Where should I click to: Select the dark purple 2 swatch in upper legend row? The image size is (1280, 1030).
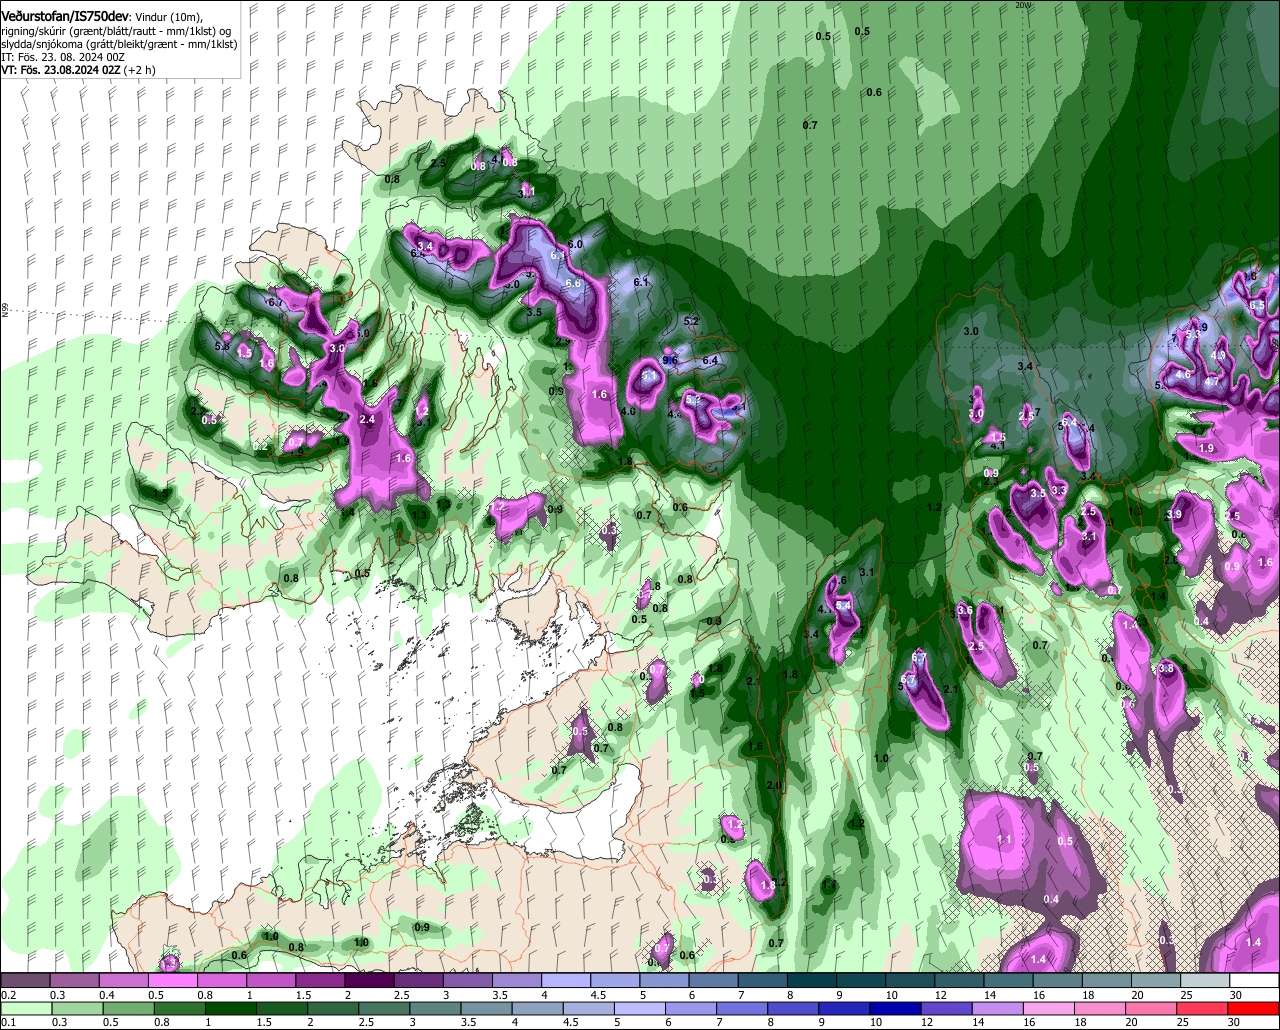tap(369, 980)
